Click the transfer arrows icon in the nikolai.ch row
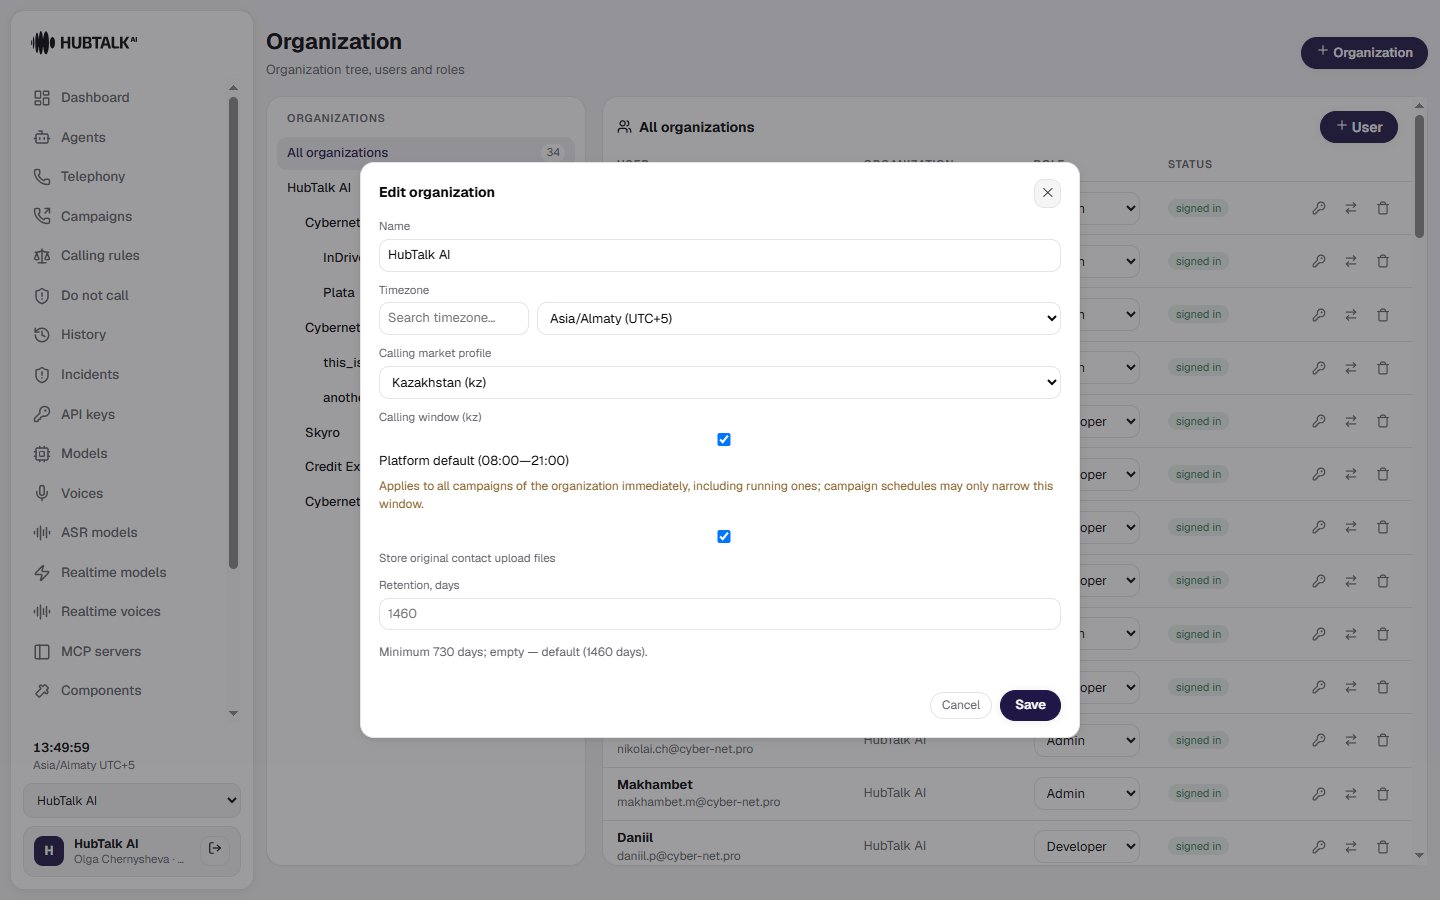Viewport: 1440px width, 900px height. 1351,740
